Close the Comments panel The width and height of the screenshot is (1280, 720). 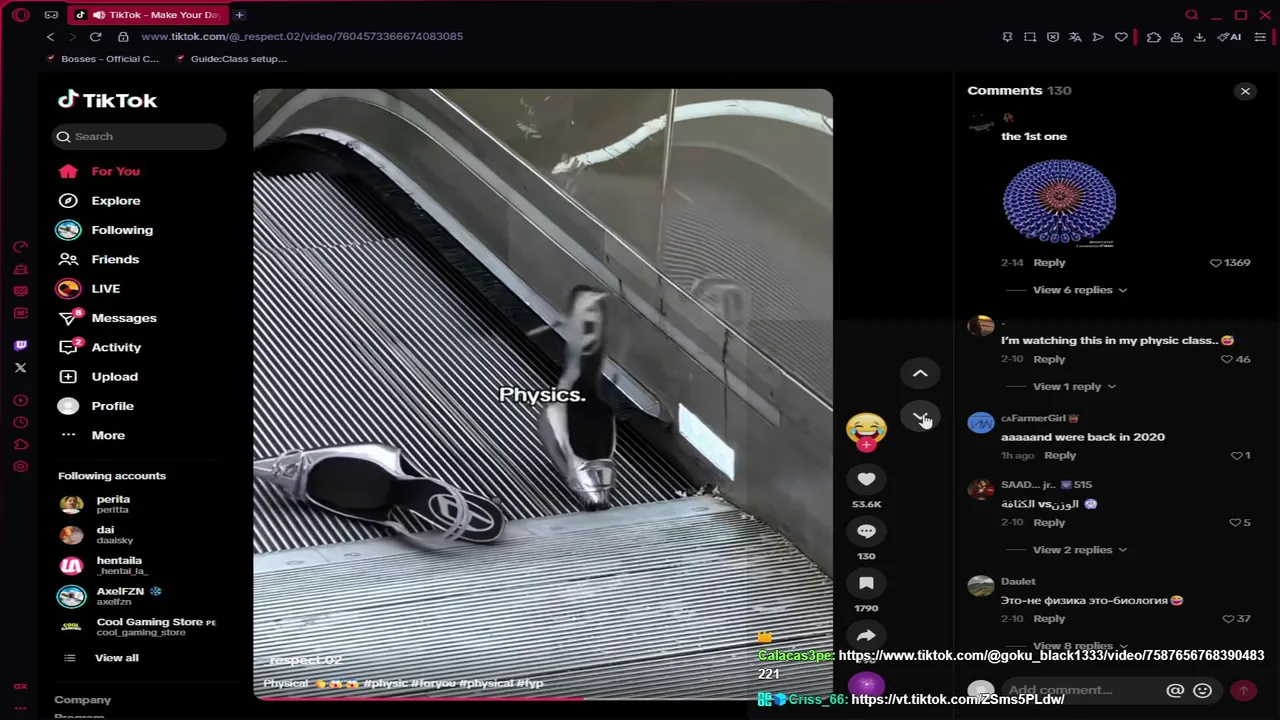pos(1245,91)
